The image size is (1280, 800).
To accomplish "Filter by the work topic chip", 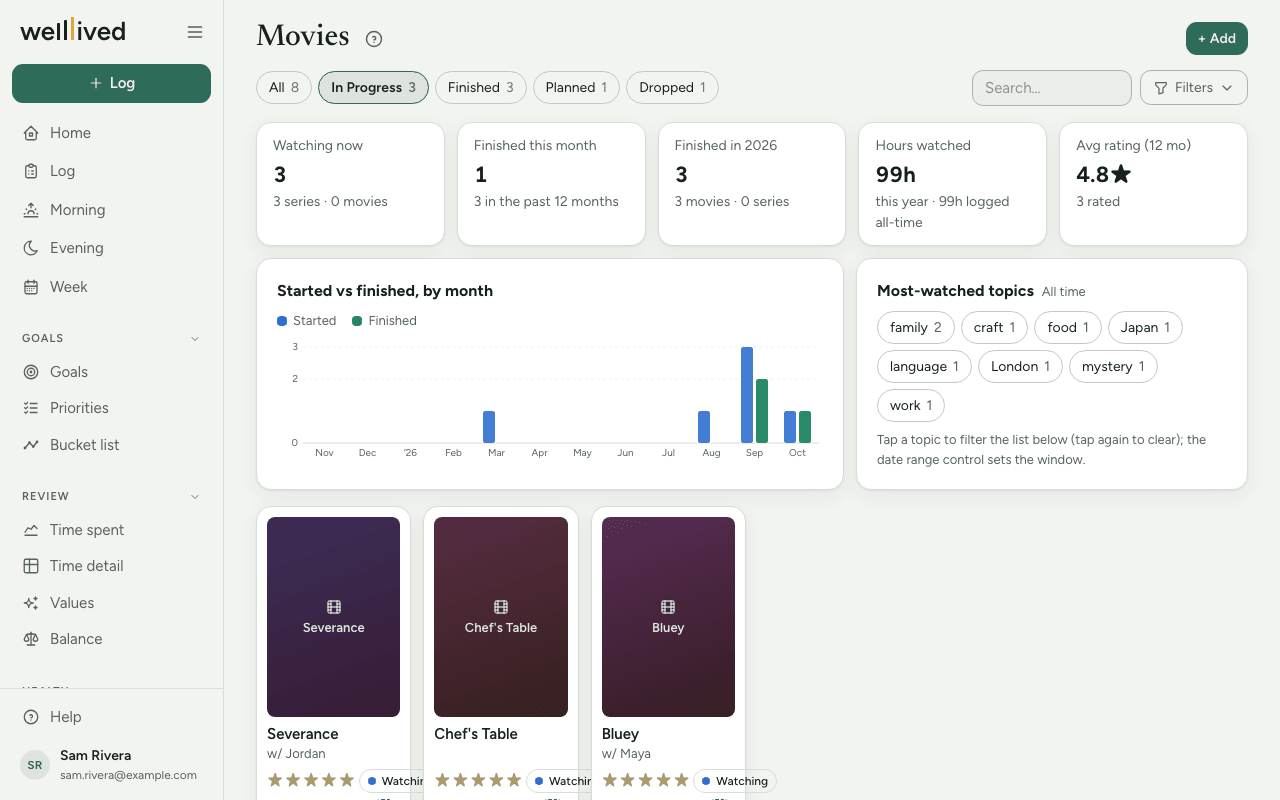I will tap(911, 405).
